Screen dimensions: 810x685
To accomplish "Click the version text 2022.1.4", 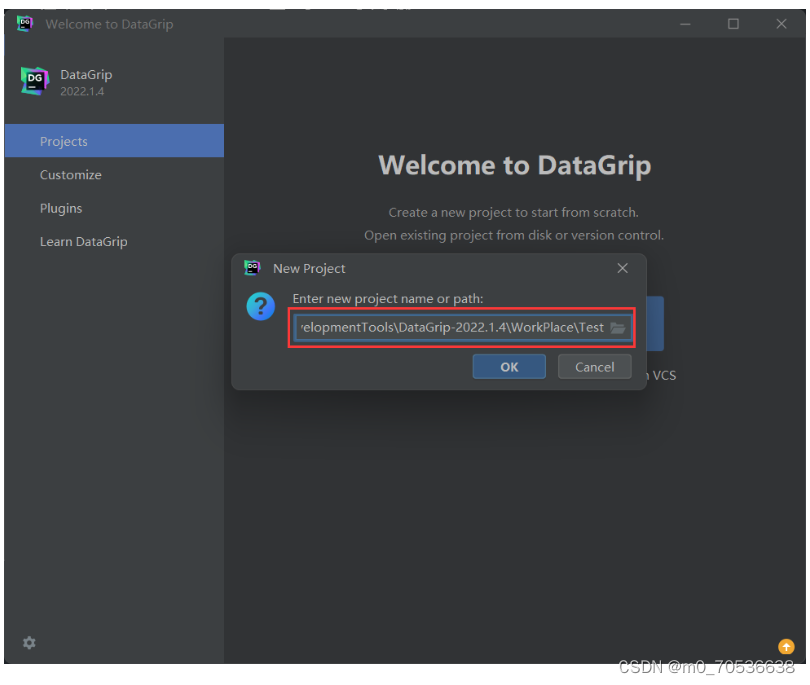I will (x=82, y=91).
